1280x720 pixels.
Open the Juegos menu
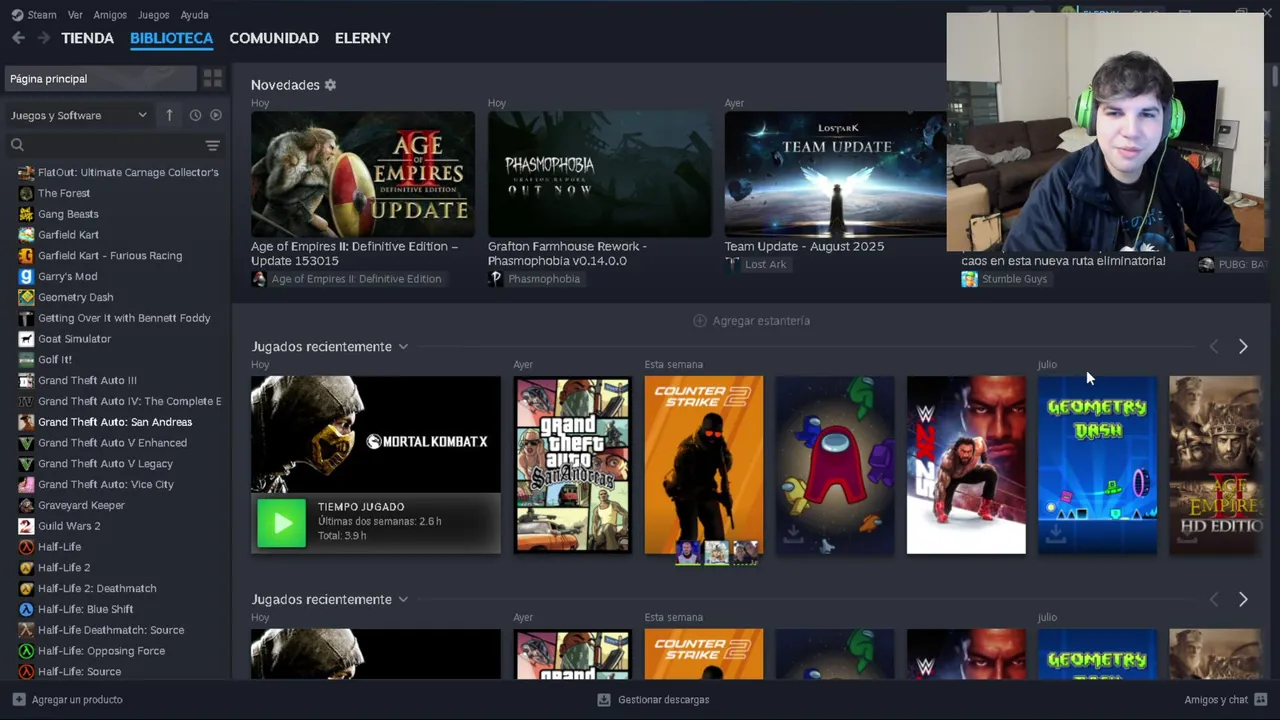click(x=154, y=15)
